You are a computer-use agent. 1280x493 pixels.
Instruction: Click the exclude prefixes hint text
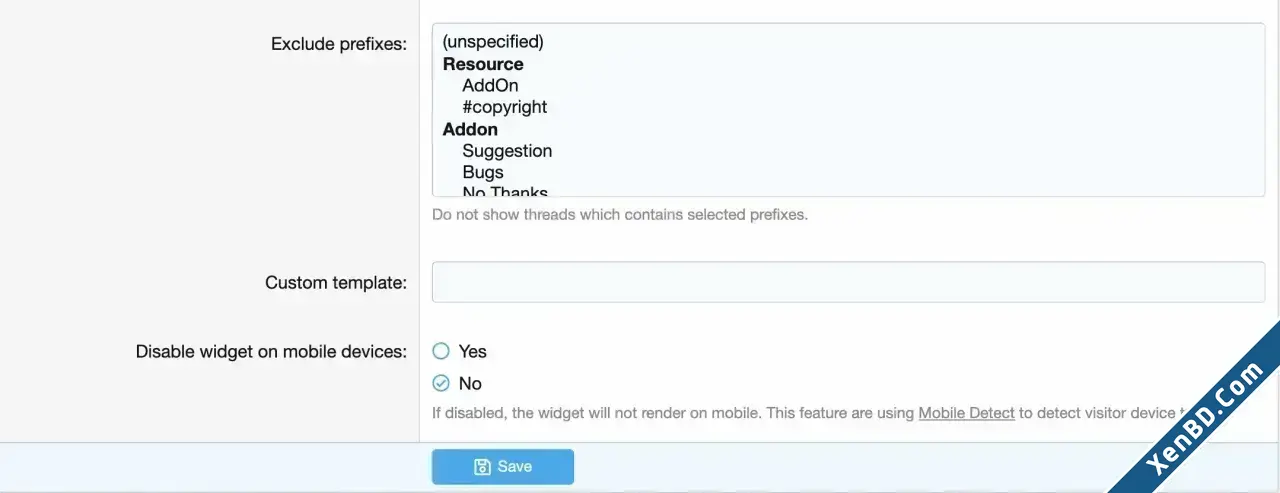[620, 215]
